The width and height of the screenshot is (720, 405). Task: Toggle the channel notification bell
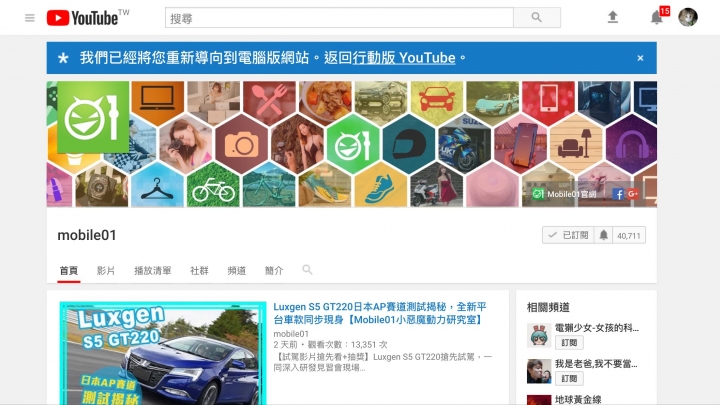[603, 235]
